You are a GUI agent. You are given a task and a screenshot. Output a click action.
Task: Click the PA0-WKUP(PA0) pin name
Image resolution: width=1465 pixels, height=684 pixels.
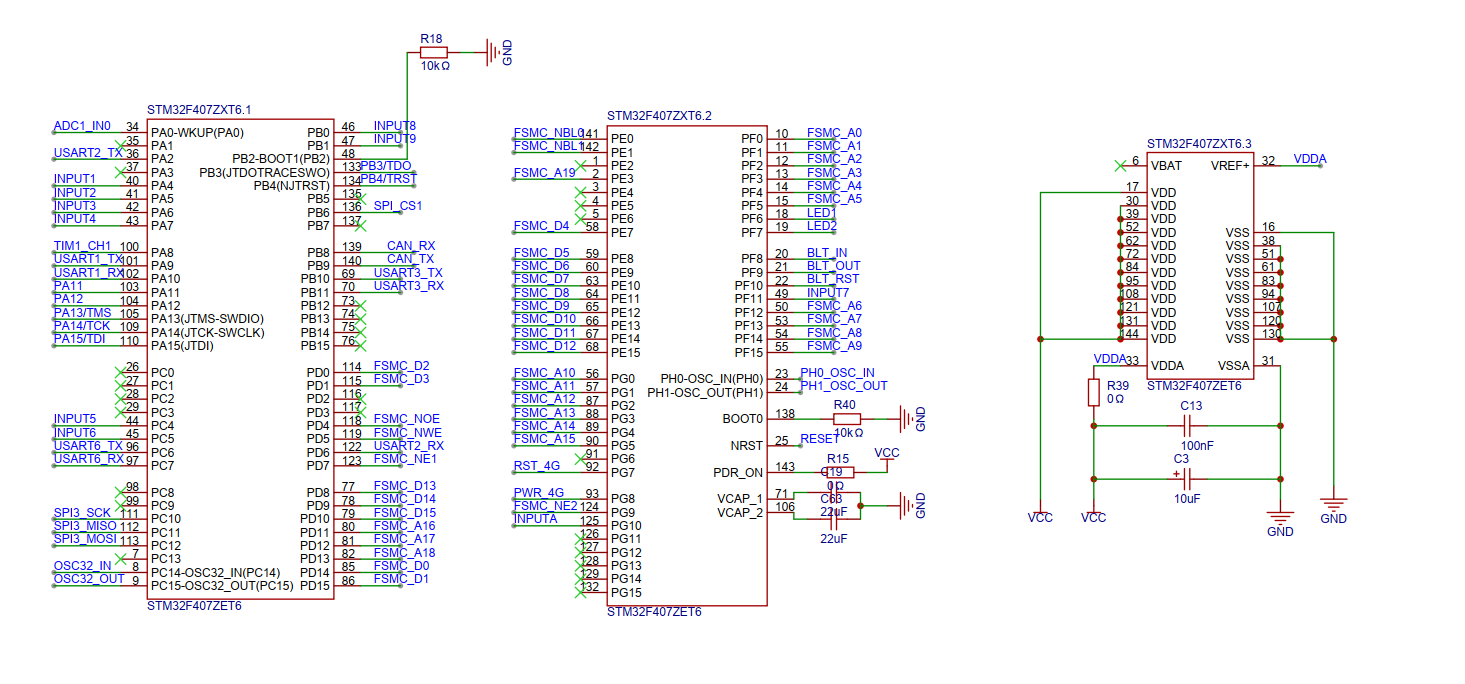(197, 133)
